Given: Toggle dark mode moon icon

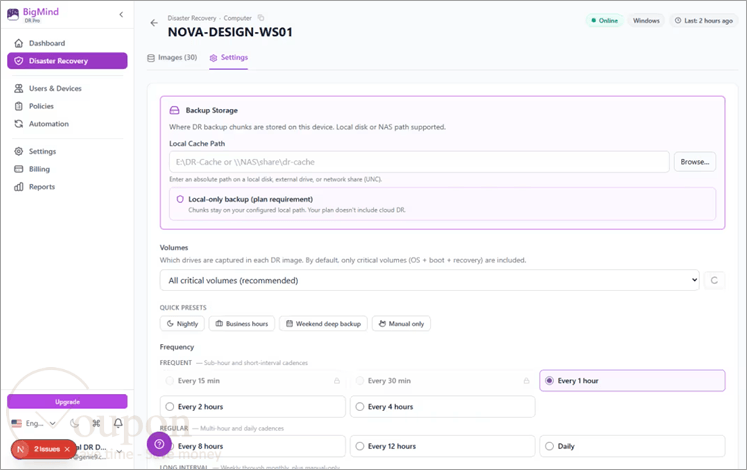Looking at the screenshot, I should point(74,423).
